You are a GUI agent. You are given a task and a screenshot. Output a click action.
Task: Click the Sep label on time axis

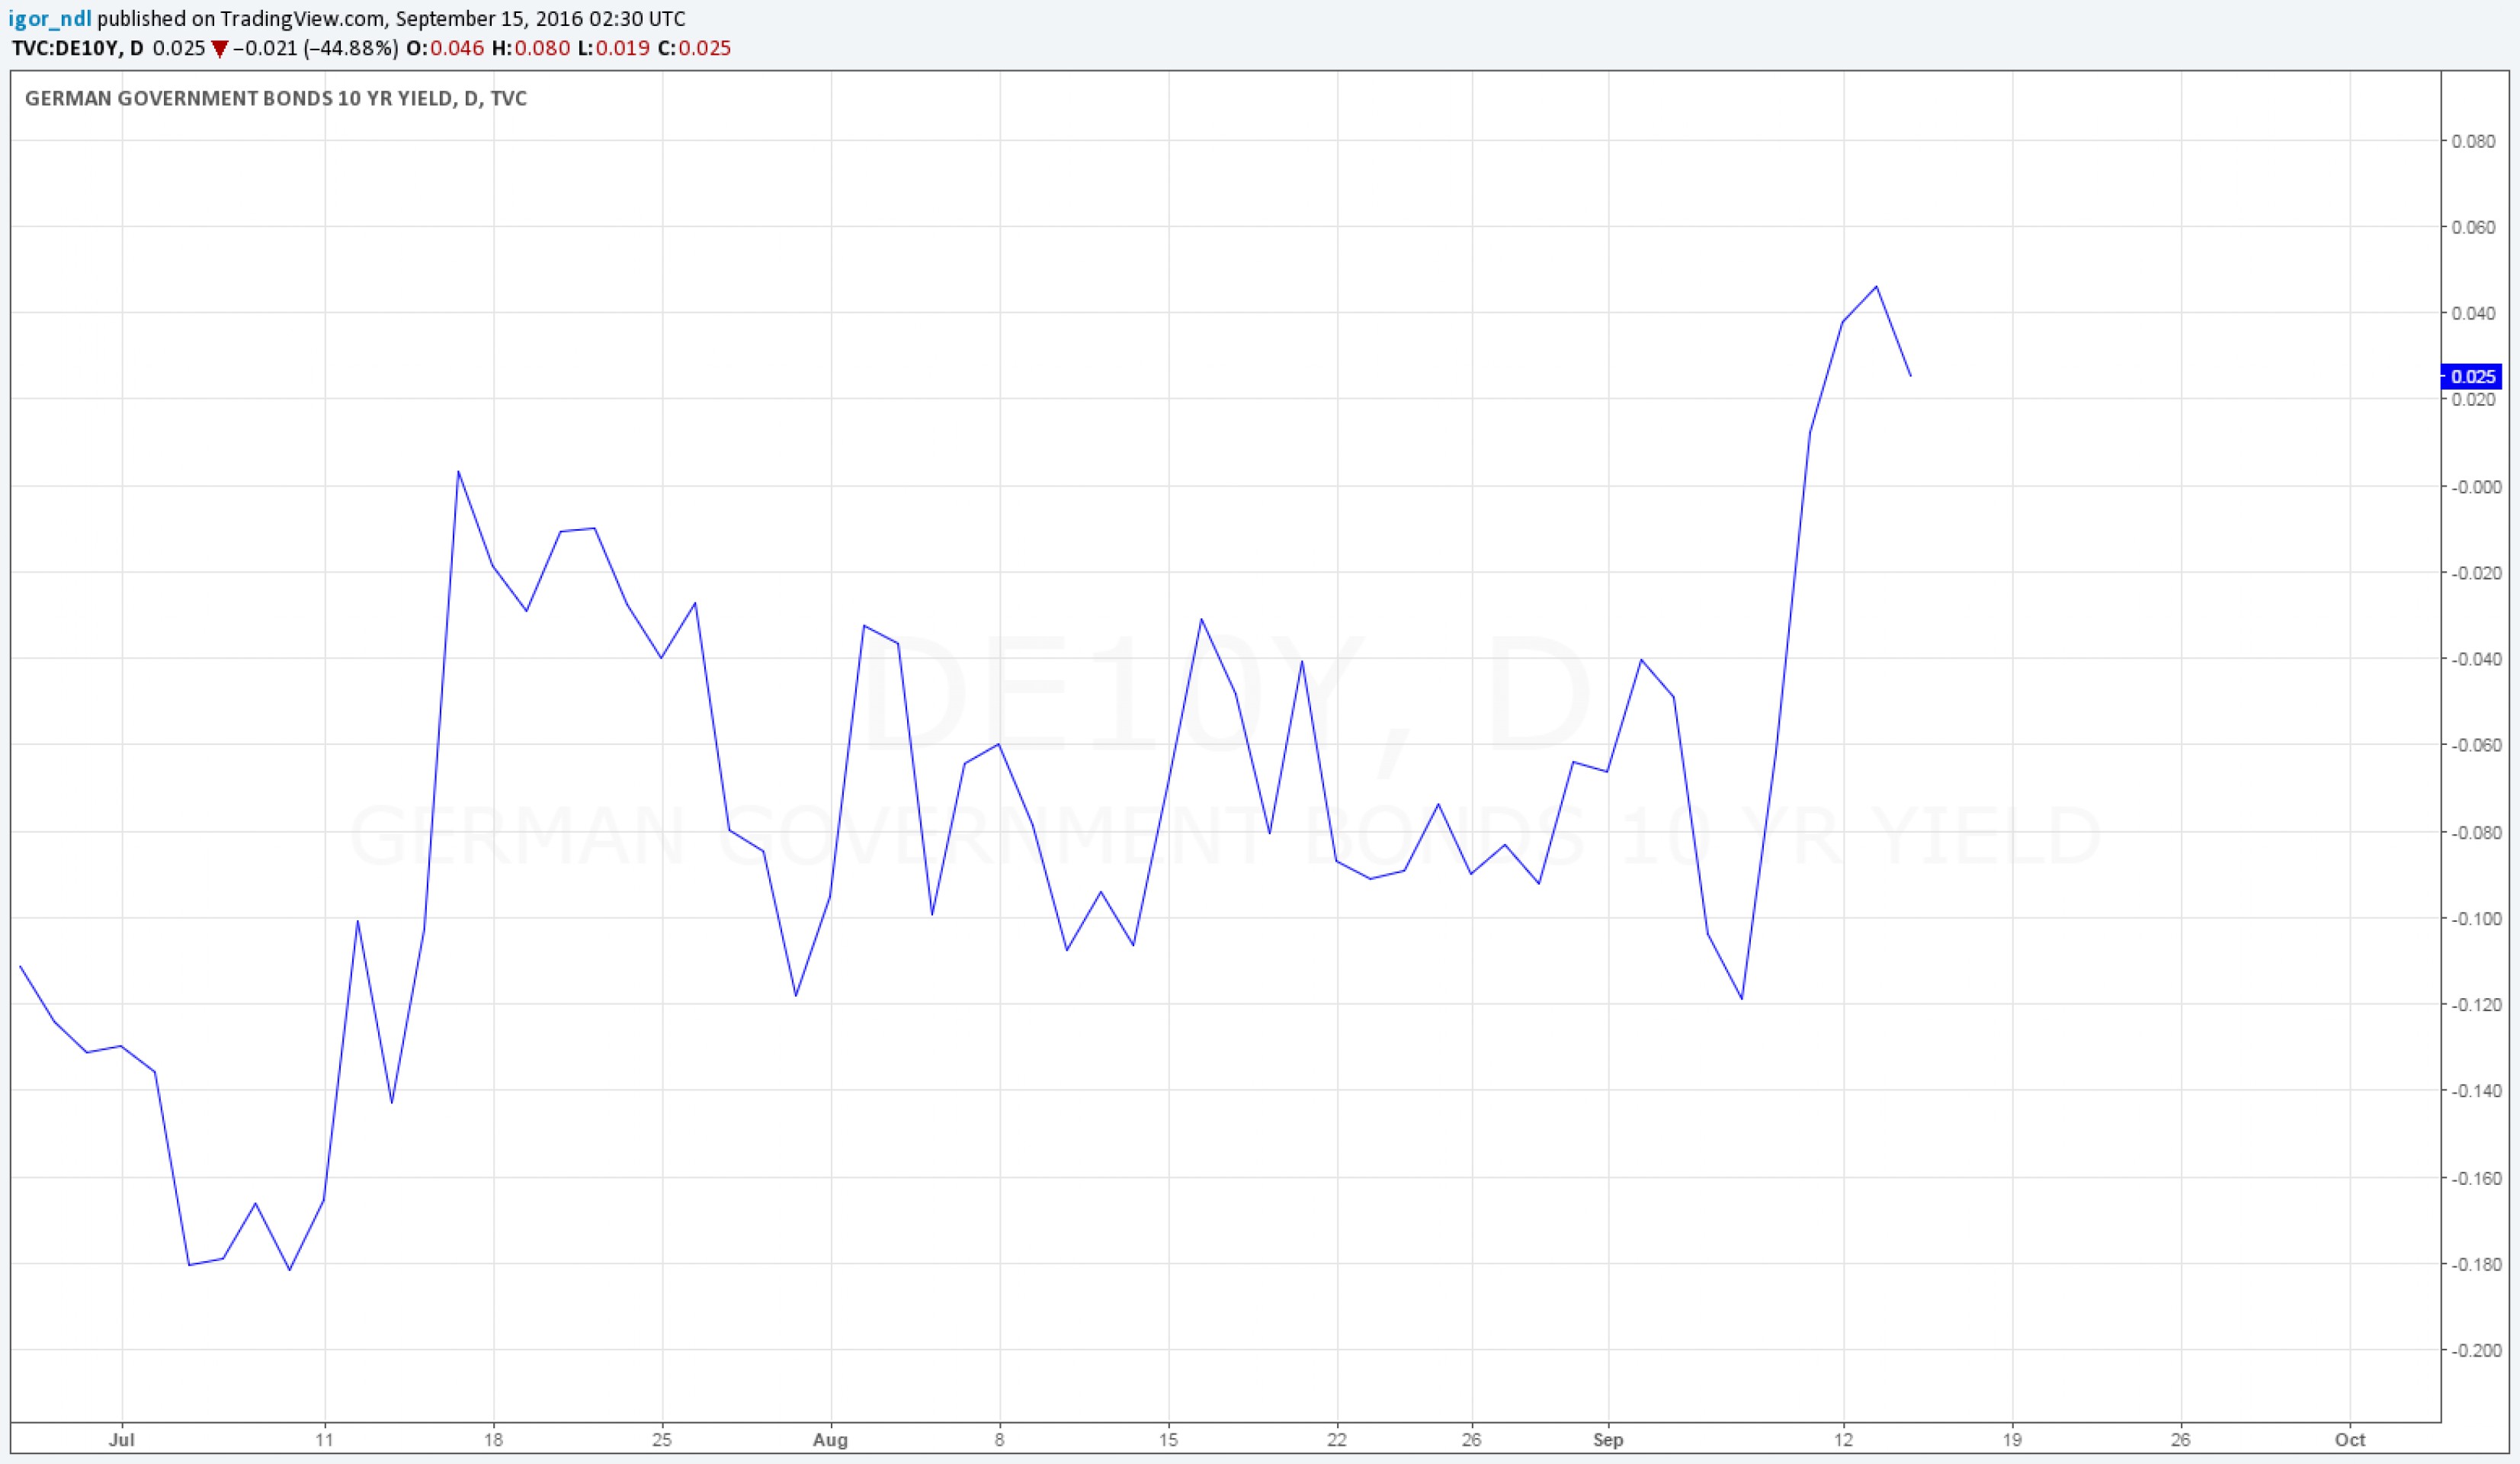tap(1608, 1440)
